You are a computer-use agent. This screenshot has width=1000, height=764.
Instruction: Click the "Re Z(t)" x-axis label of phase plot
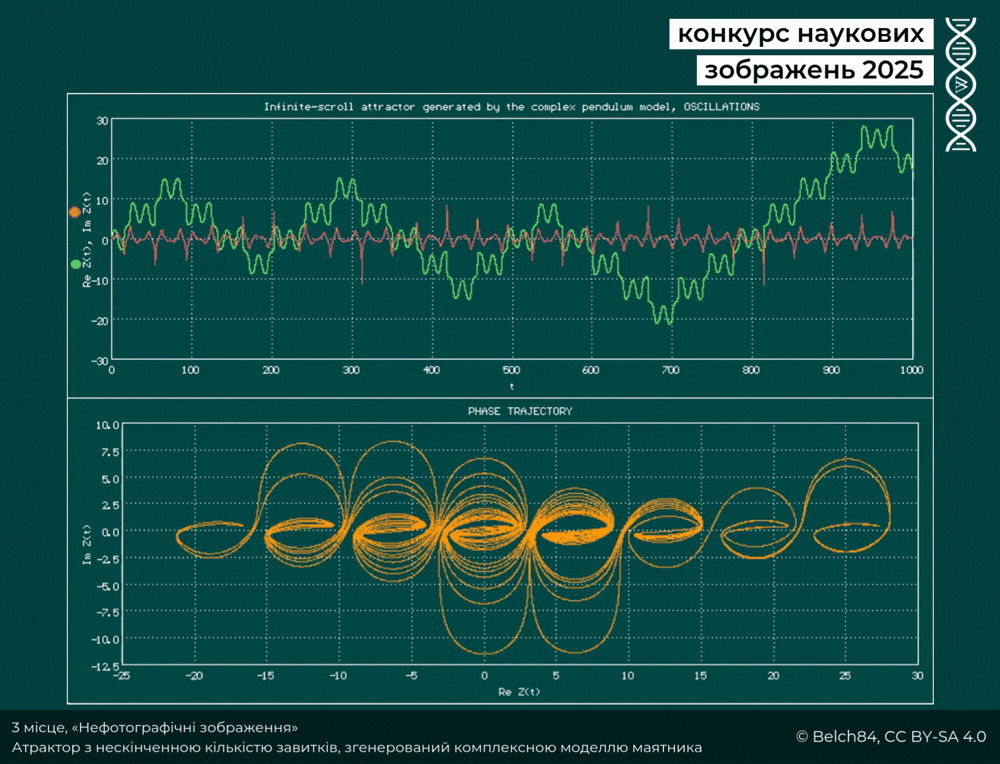(519, 691)
